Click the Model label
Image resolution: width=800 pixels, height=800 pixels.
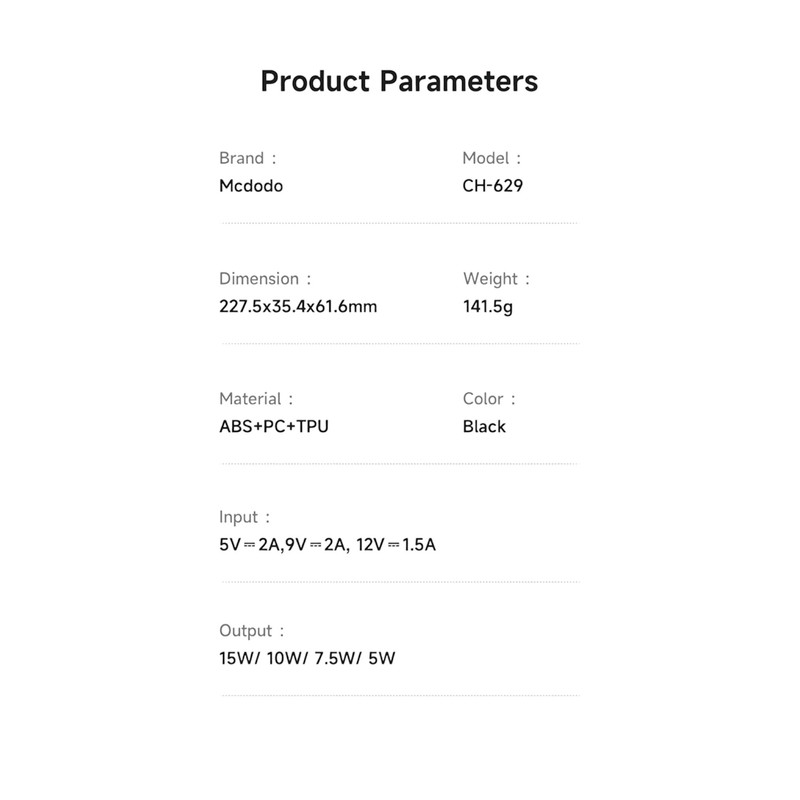(x=486, y=158)
